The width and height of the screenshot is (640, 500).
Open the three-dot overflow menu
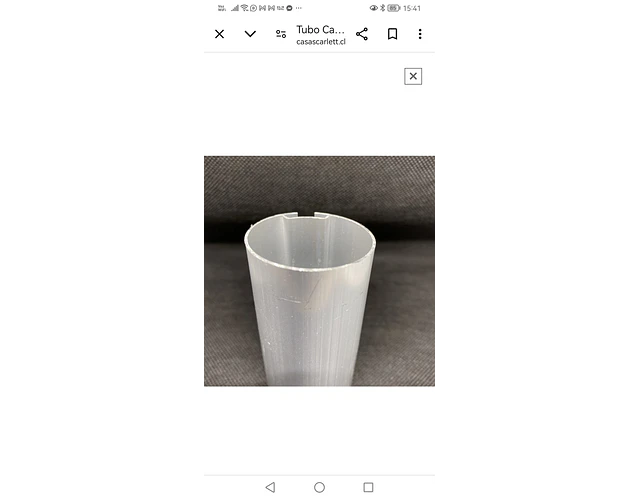(x=420, y=34)
